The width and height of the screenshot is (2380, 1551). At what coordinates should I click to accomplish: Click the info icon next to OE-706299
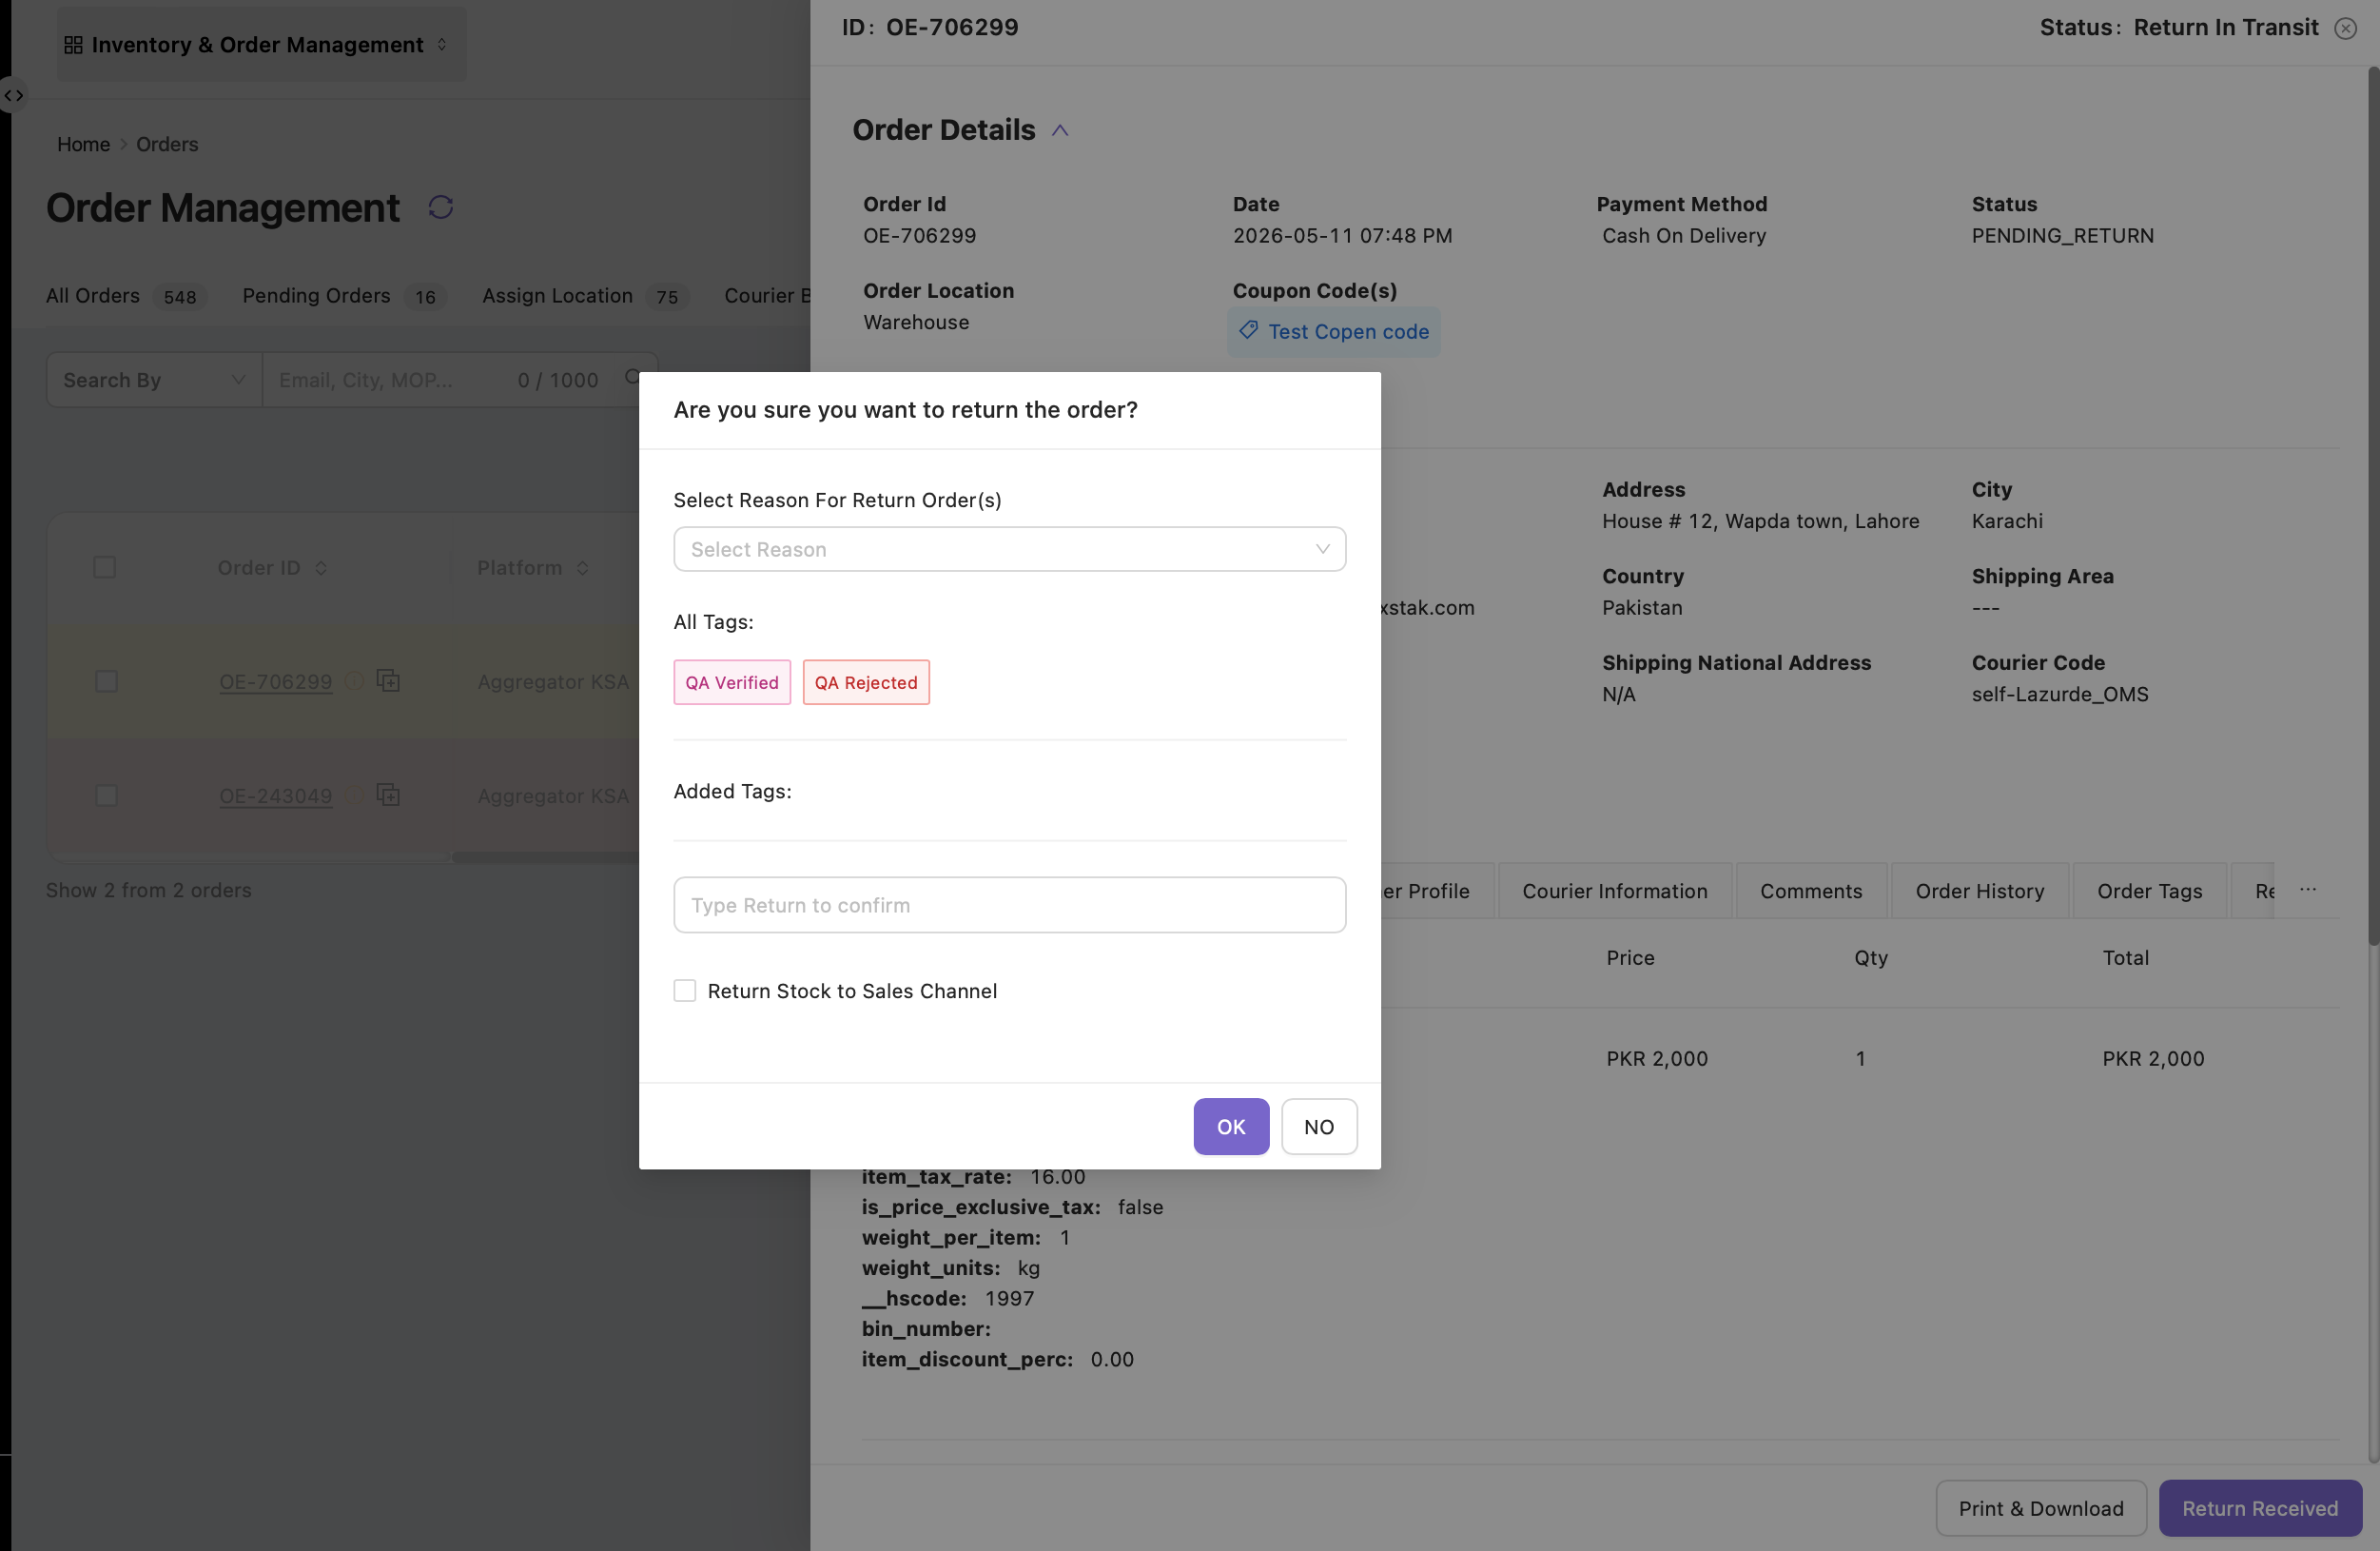(353, 681)
